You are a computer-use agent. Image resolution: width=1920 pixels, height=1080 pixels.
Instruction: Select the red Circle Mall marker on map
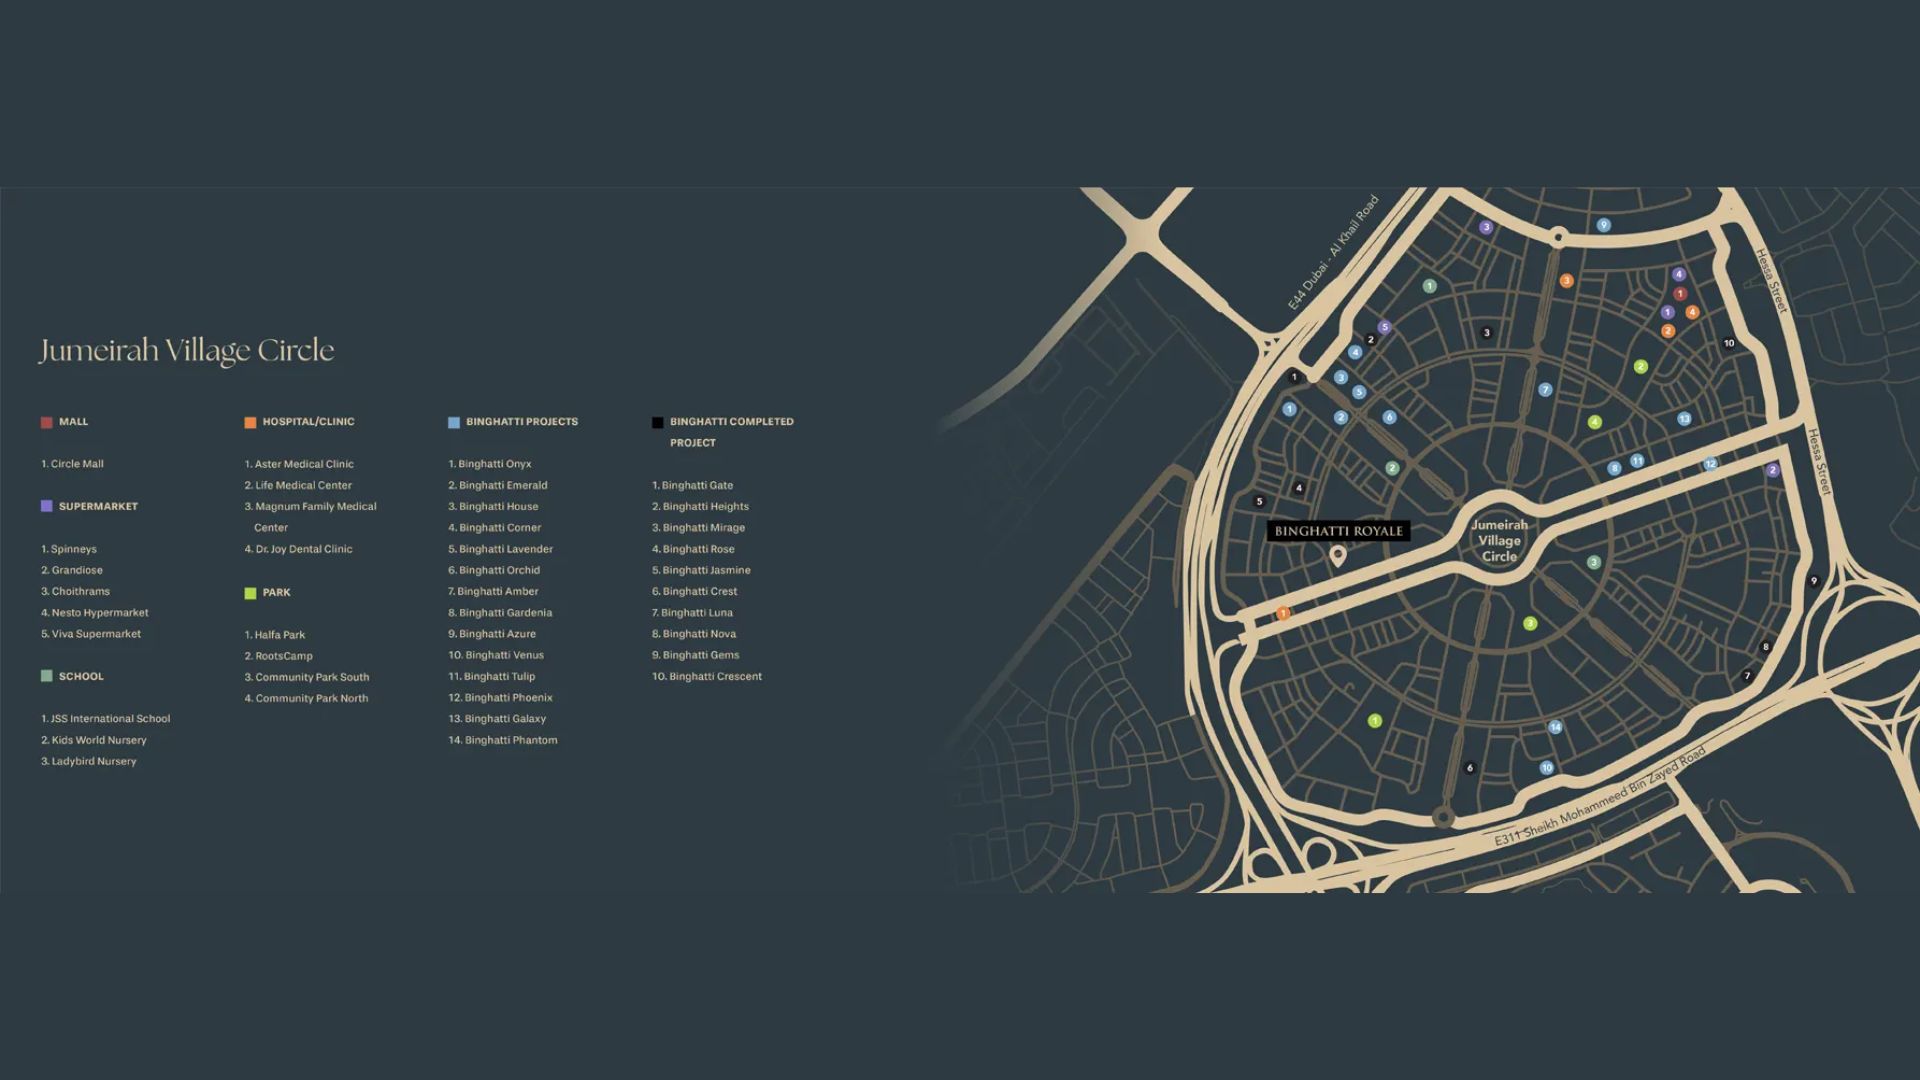pos(1680,294)
